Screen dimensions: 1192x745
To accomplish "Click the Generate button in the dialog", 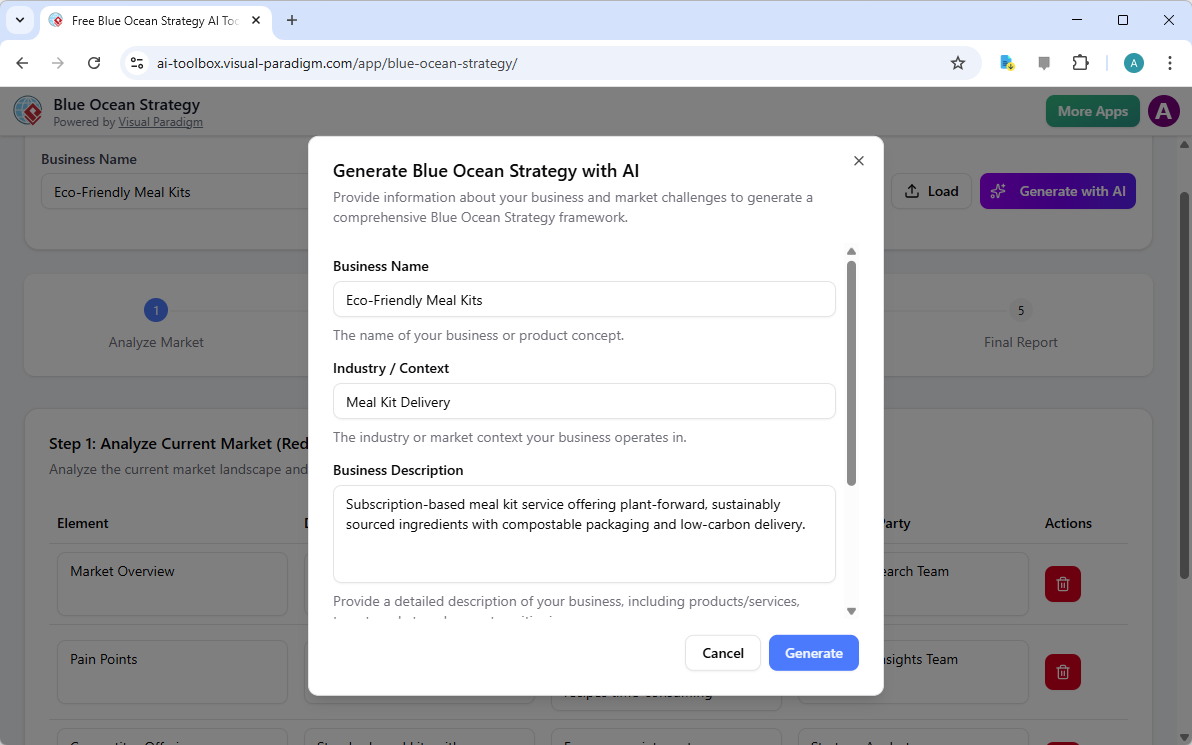I will point(813,653).
